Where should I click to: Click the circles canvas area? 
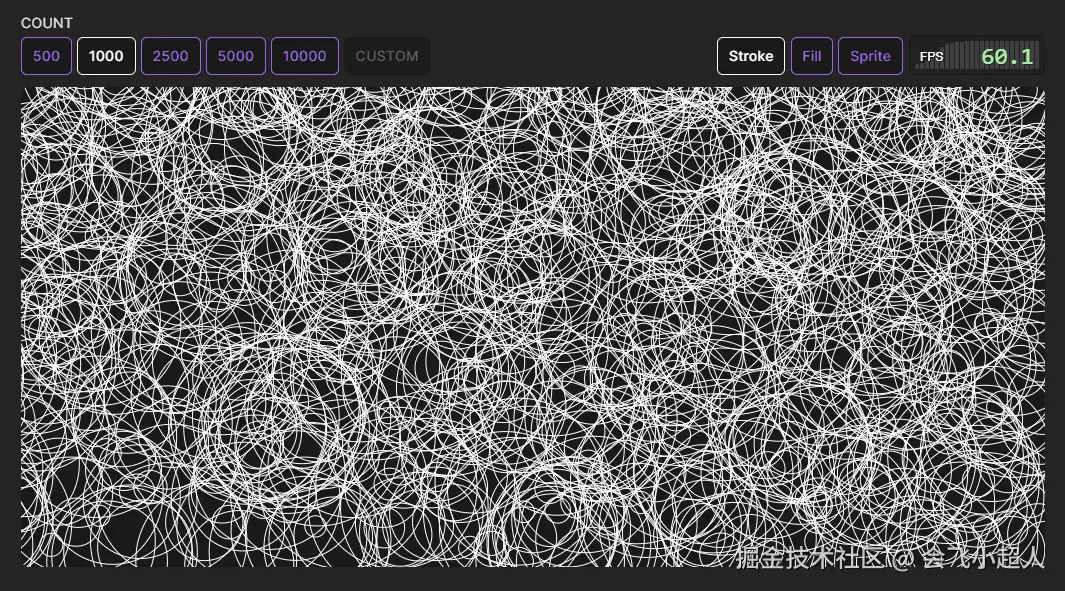[x=532, y=327]
